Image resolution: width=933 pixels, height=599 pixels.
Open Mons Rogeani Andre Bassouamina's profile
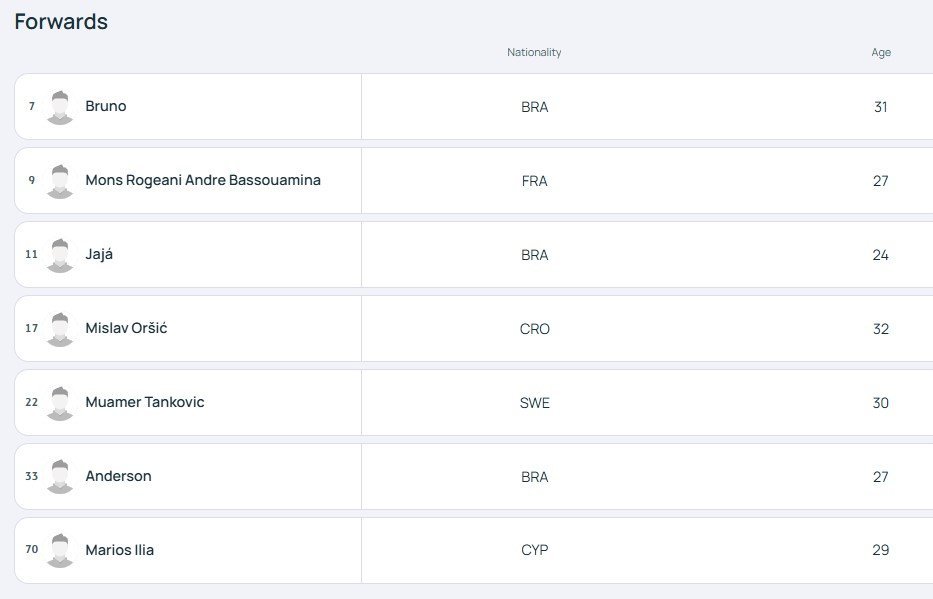203,180
